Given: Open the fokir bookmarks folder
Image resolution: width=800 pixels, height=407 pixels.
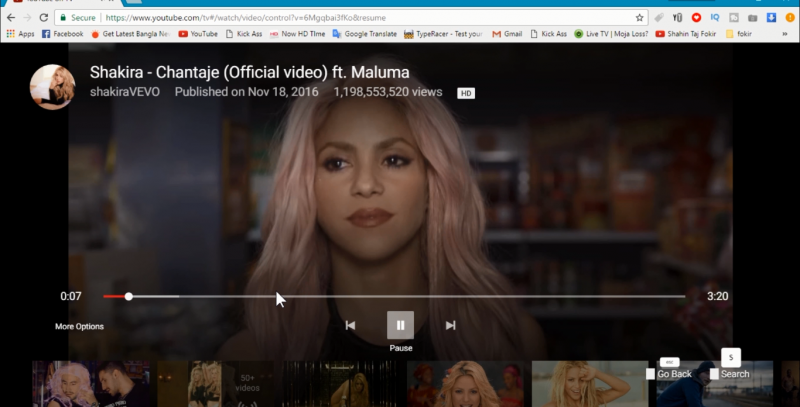Looking at the screenshot, I should 739,34.
